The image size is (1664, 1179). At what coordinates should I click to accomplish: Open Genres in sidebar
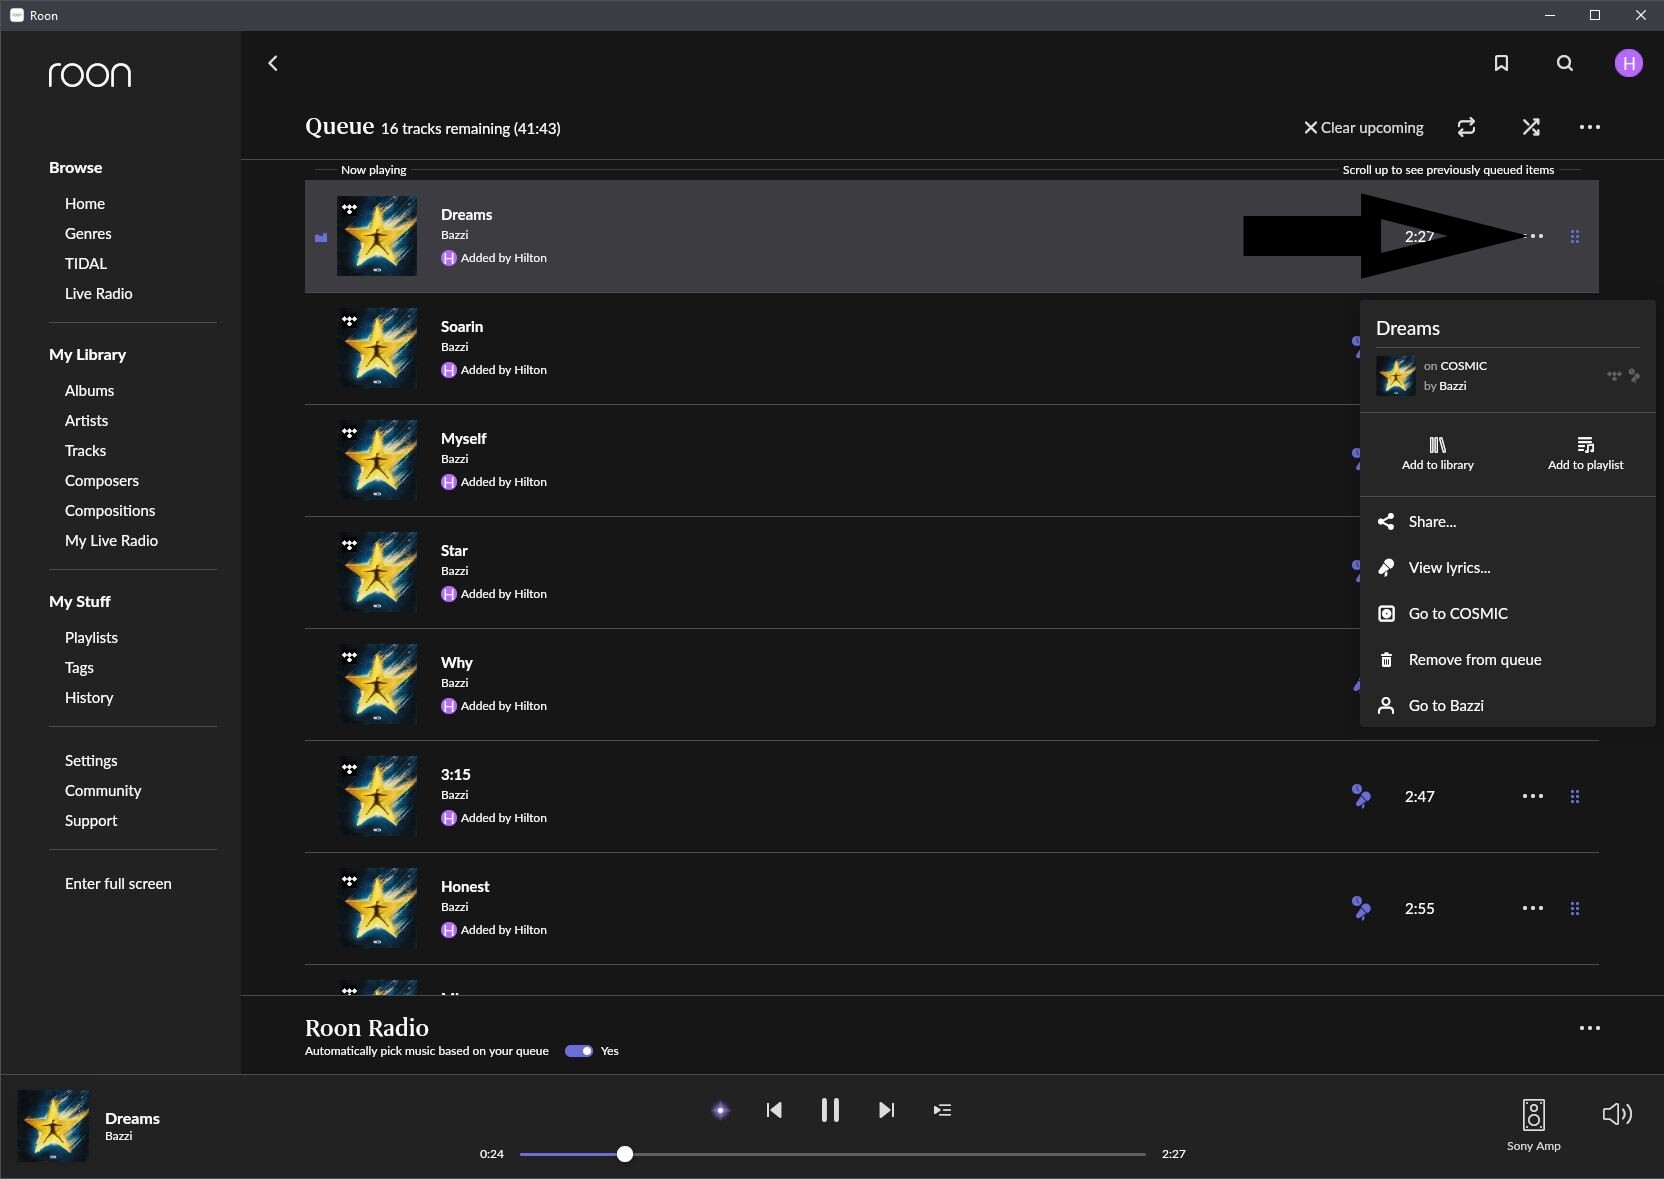tap(88, 234)
